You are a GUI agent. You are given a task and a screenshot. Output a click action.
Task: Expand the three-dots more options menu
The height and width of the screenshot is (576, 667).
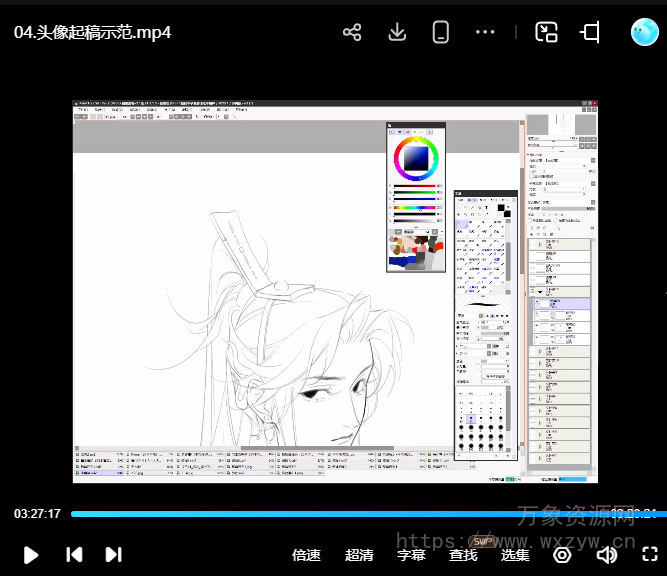(485, 32)
